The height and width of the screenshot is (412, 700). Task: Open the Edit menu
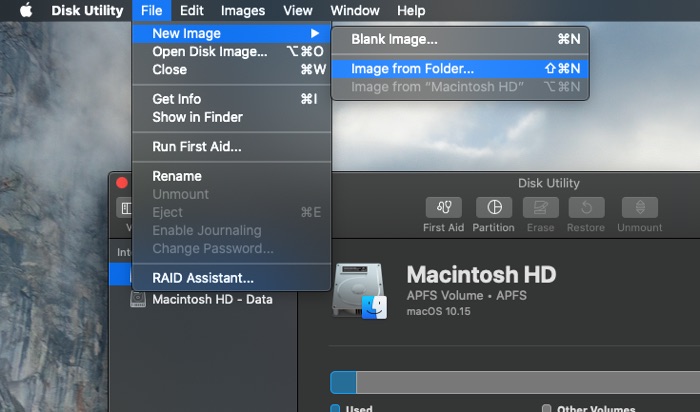[192, 10]
